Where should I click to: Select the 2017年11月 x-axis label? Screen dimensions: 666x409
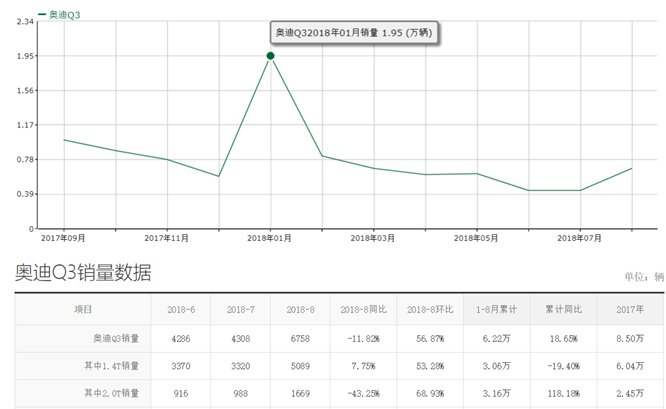(166, 238)
